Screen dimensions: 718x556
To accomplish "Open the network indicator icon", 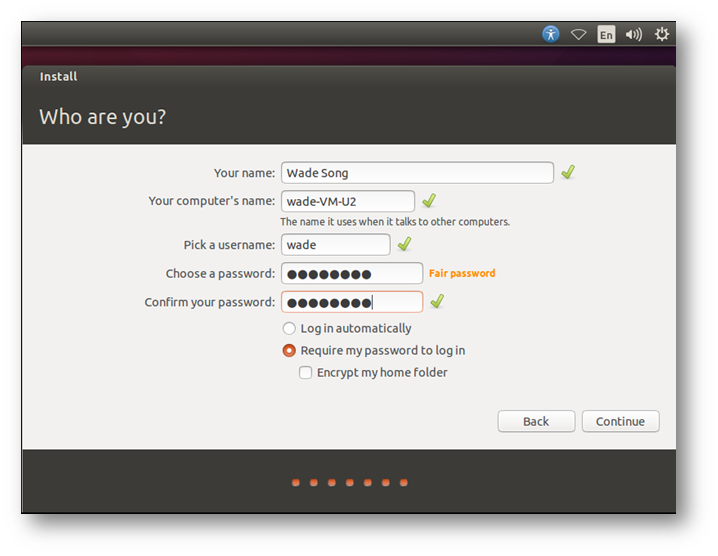I will click(578, 34).
